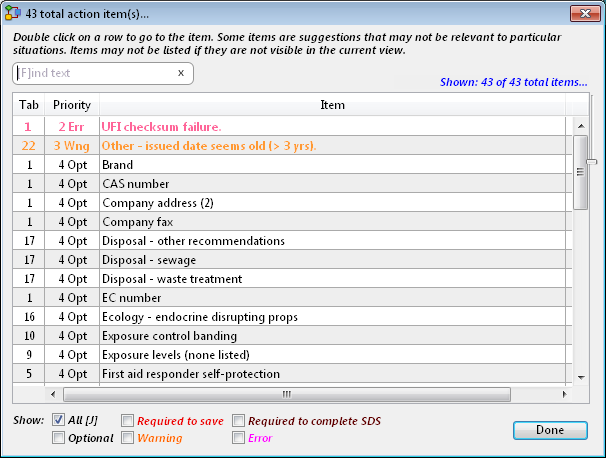Click the 2 Err priority cell

click(x=72, y=126)
